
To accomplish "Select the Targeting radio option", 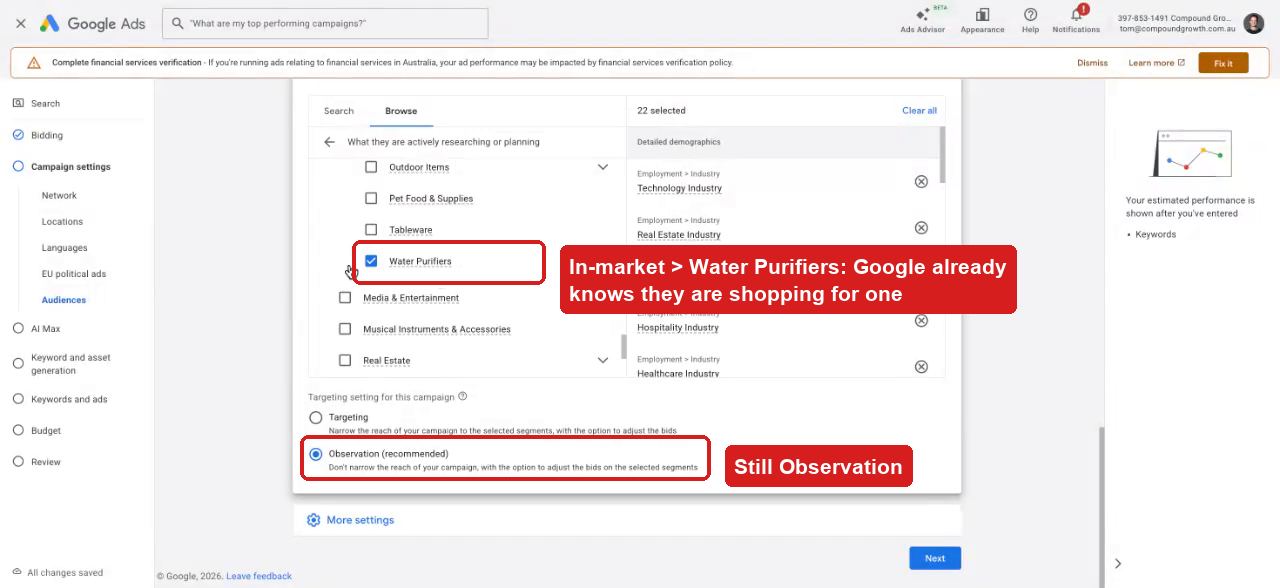I will coord(316,417).
